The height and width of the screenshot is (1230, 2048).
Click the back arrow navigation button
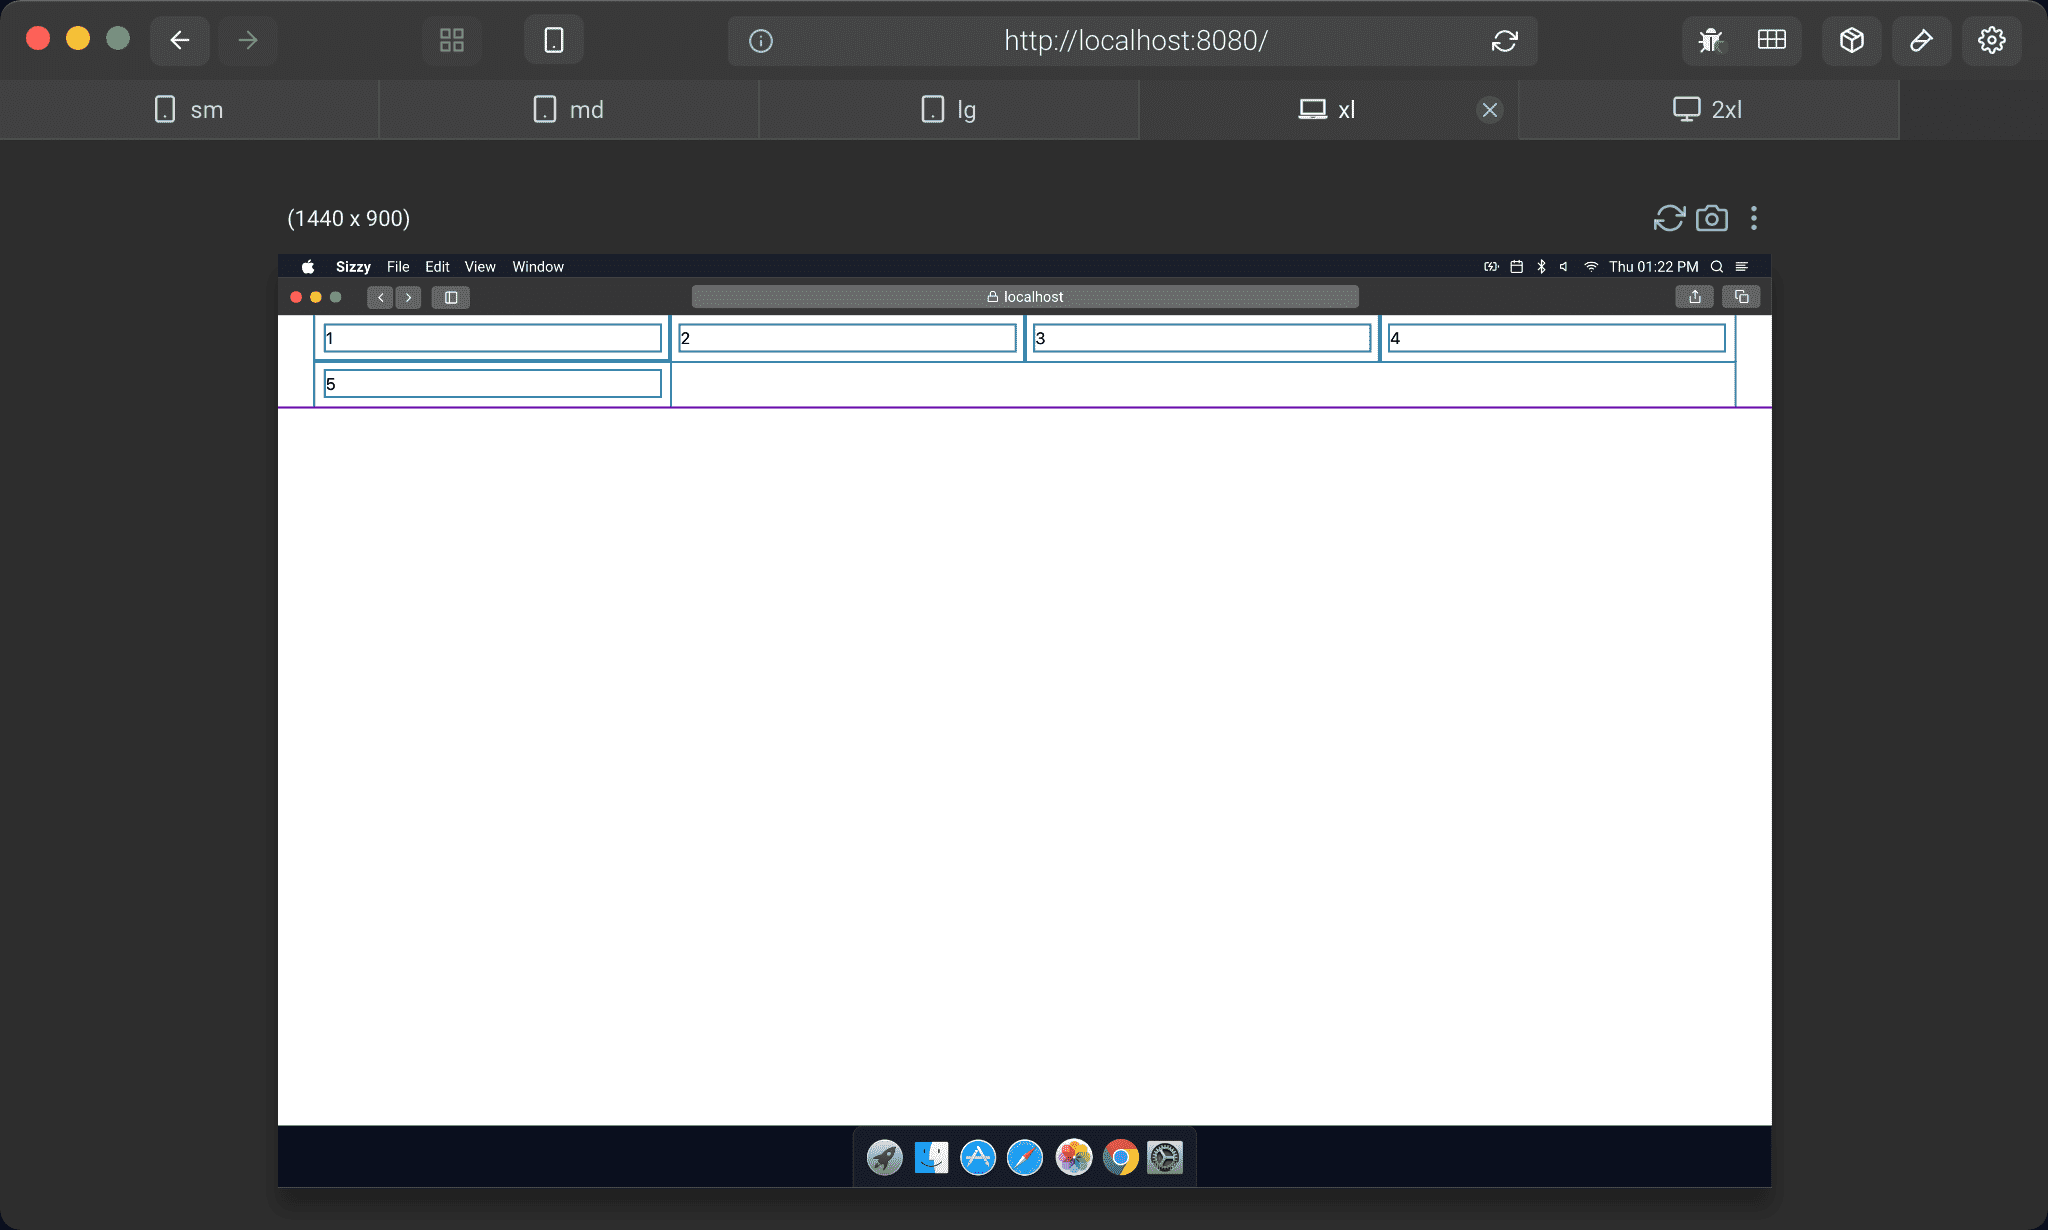[180, 40]
